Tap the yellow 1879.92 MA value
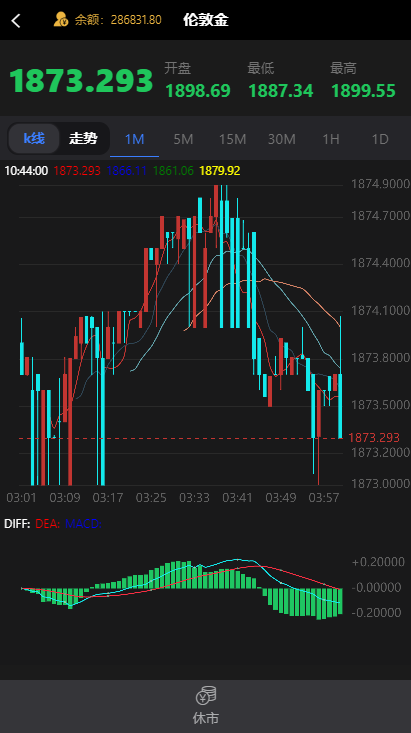Image resolution: width=411 pixels, height=733 pixels. 220,171
